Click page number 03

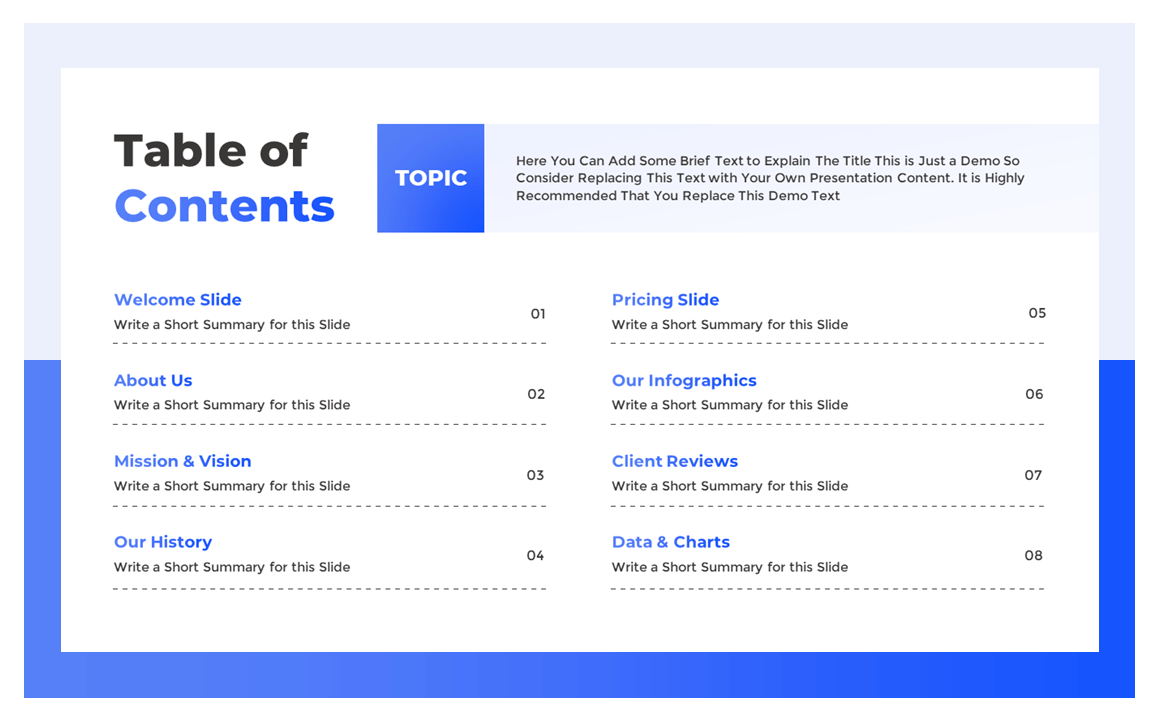536,475
